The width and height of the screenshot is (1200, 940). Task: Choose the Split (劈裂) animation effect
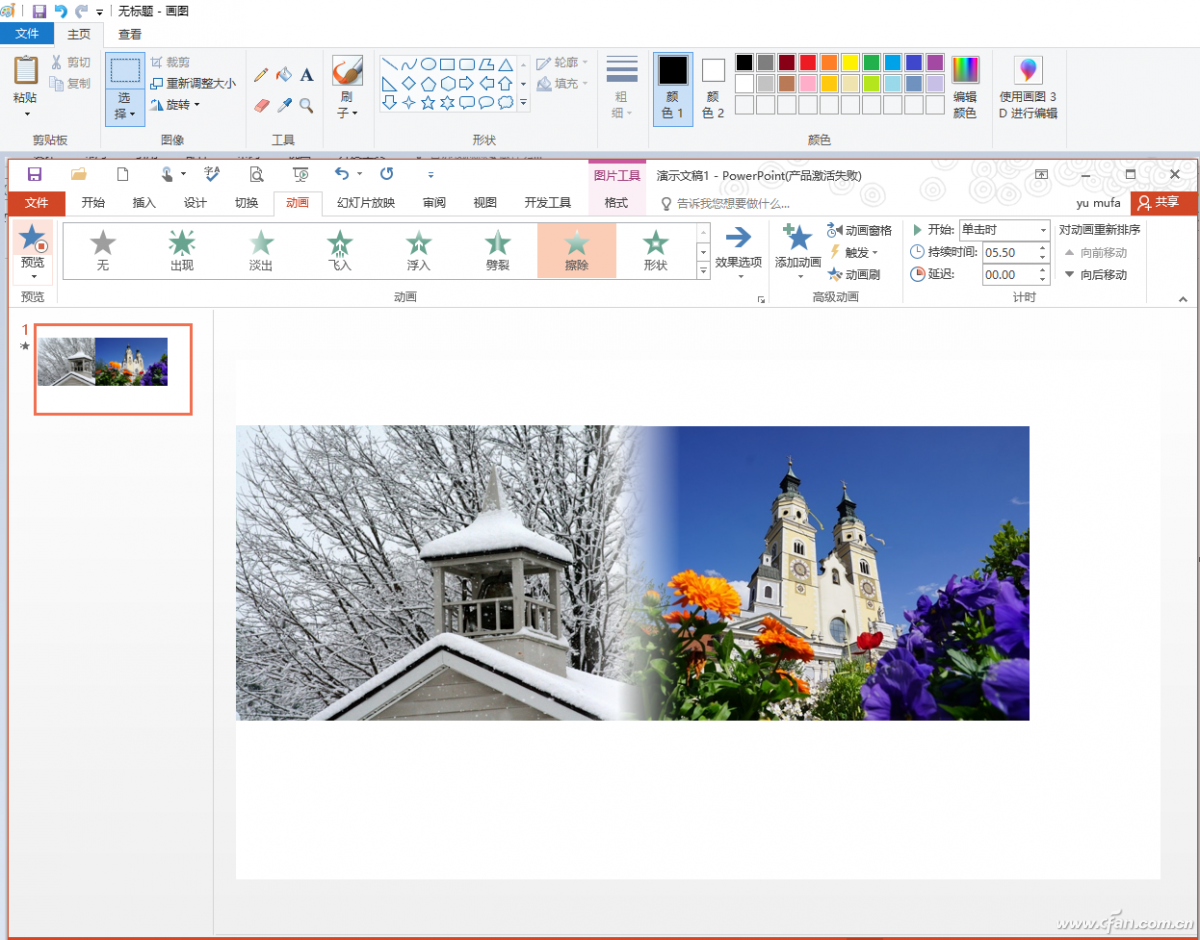click(497, 250)
